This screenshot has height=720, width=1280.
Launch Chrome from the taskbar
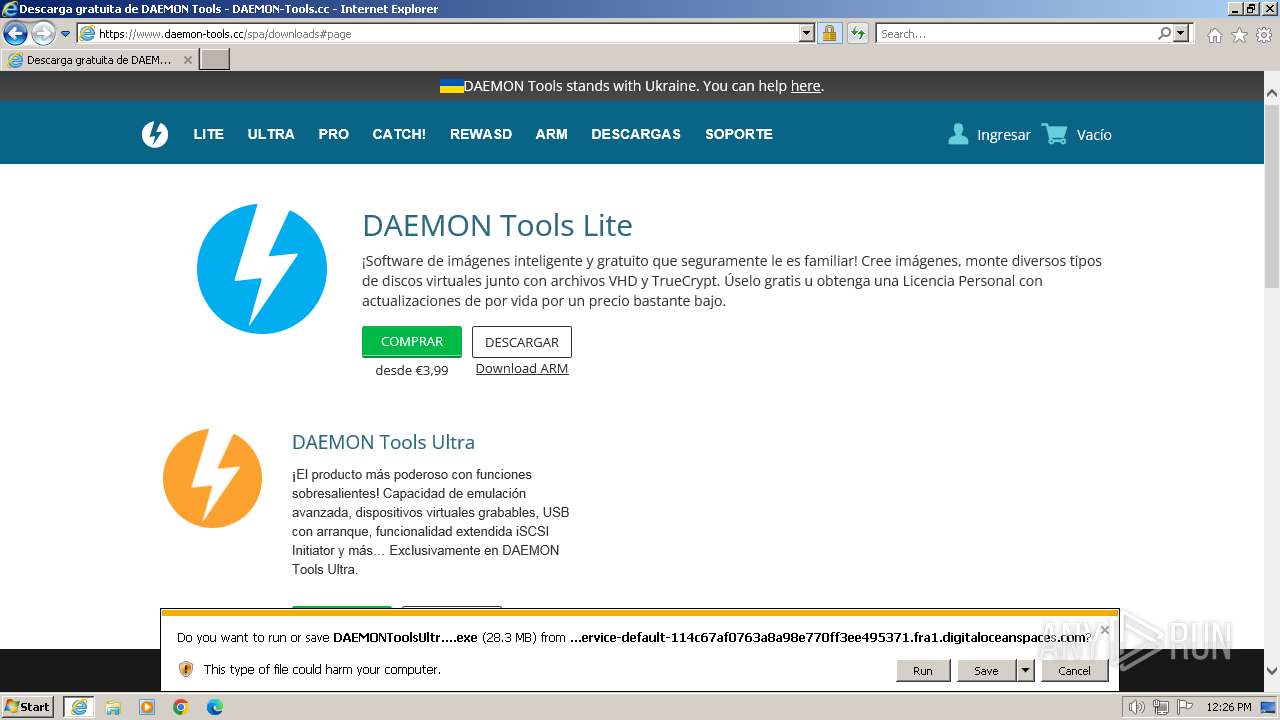click(x=181, y=707)
